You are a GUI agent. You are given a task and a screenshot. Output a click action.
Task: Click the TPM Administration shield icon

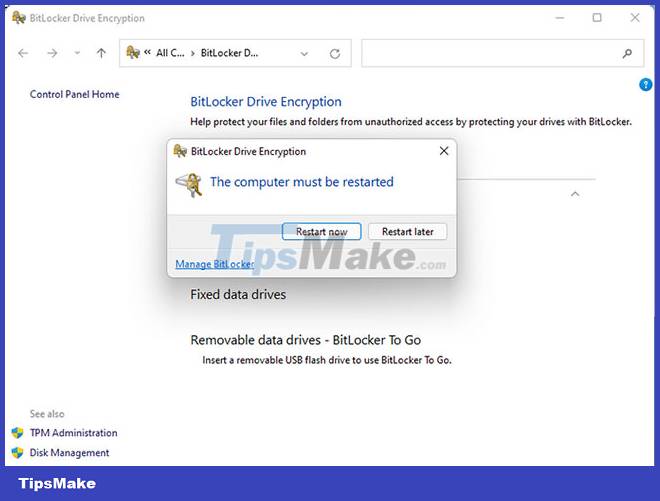click(x=17, y=433)
